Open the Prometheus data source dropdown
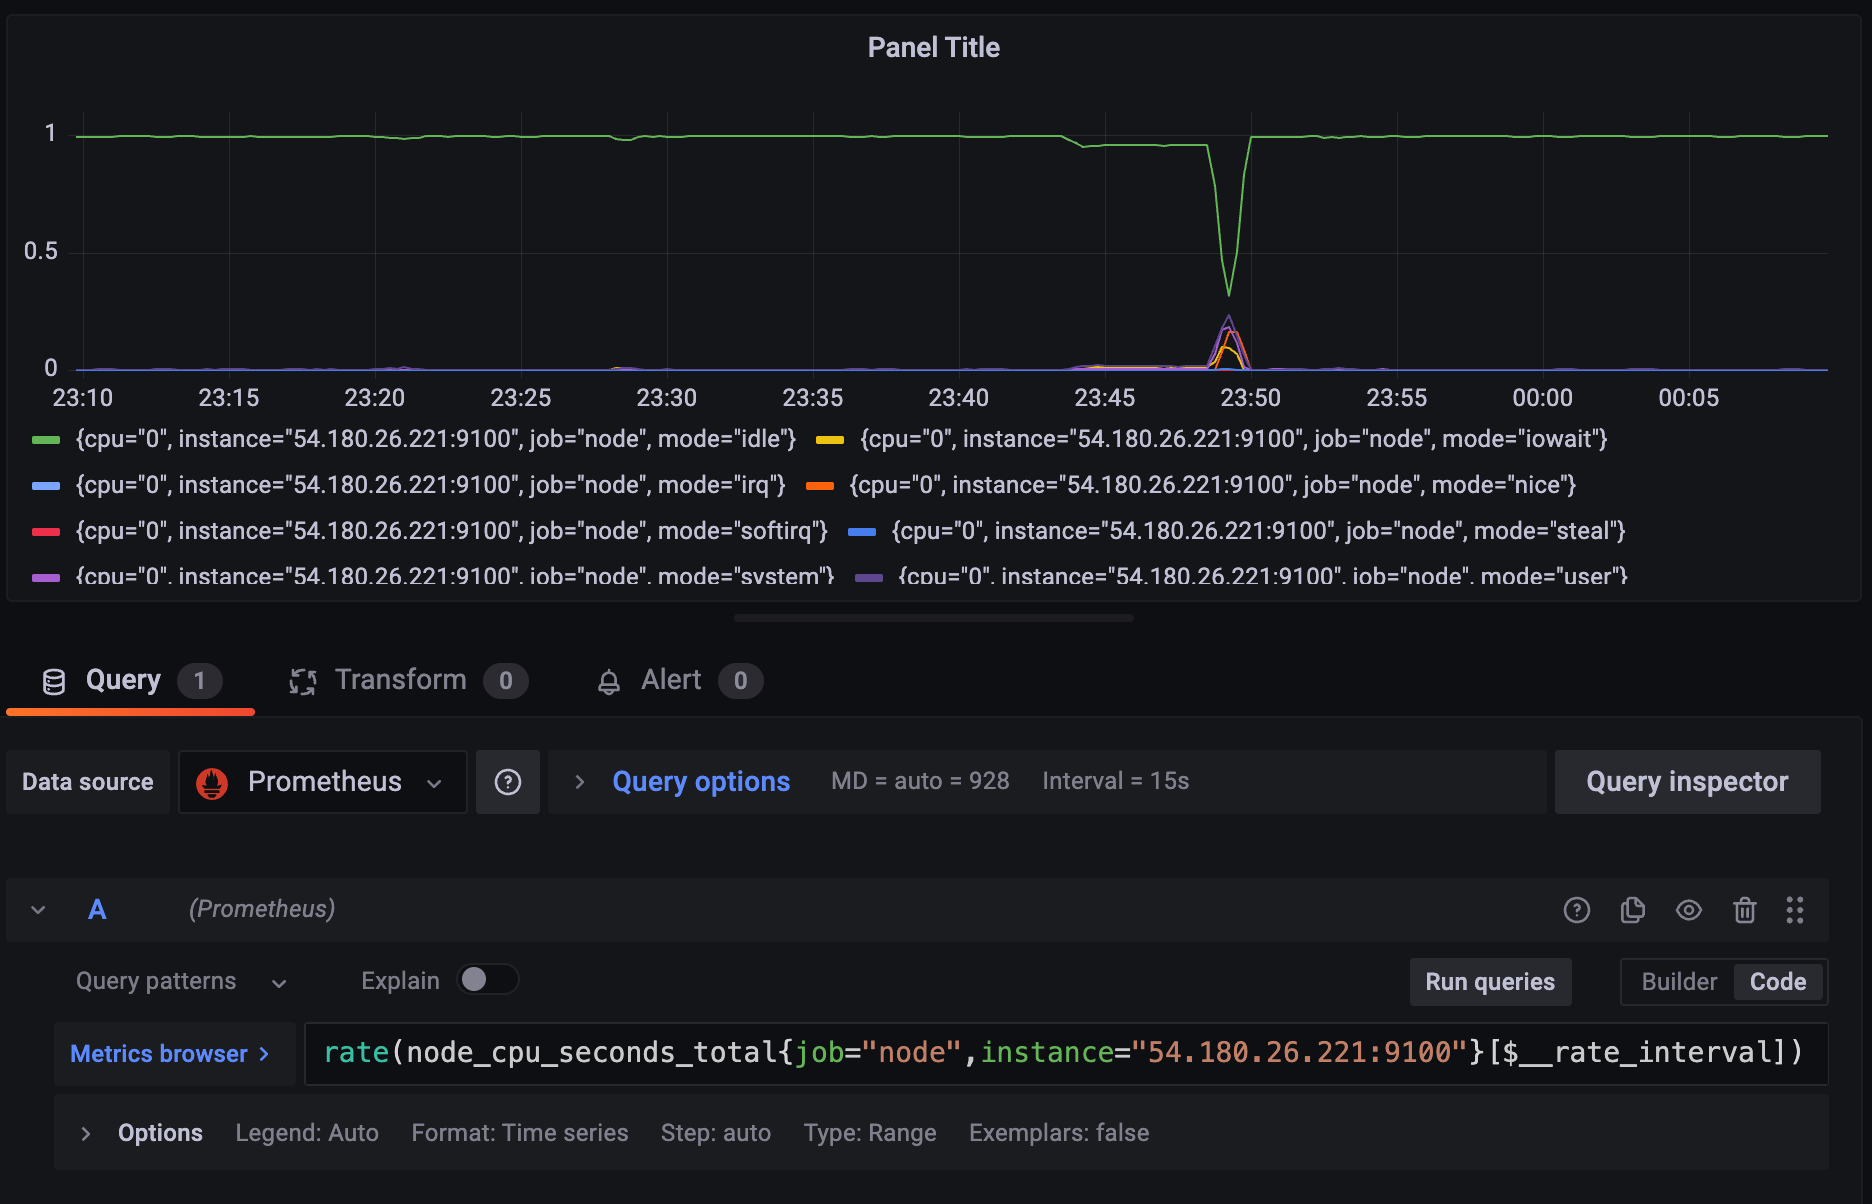Viewport: 1872px width, 1204px height. [323, 782]
